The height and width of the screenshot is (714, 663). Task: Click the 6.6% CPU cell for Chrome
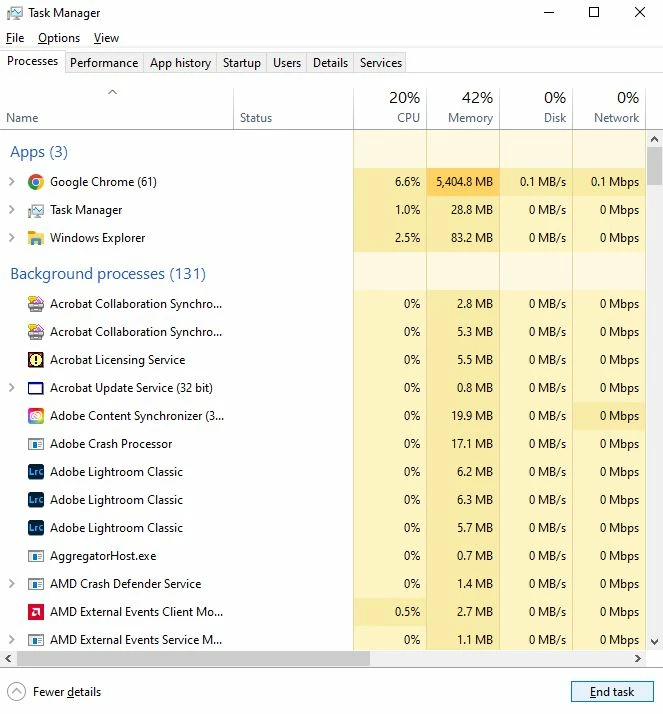(x=390, y=182)
